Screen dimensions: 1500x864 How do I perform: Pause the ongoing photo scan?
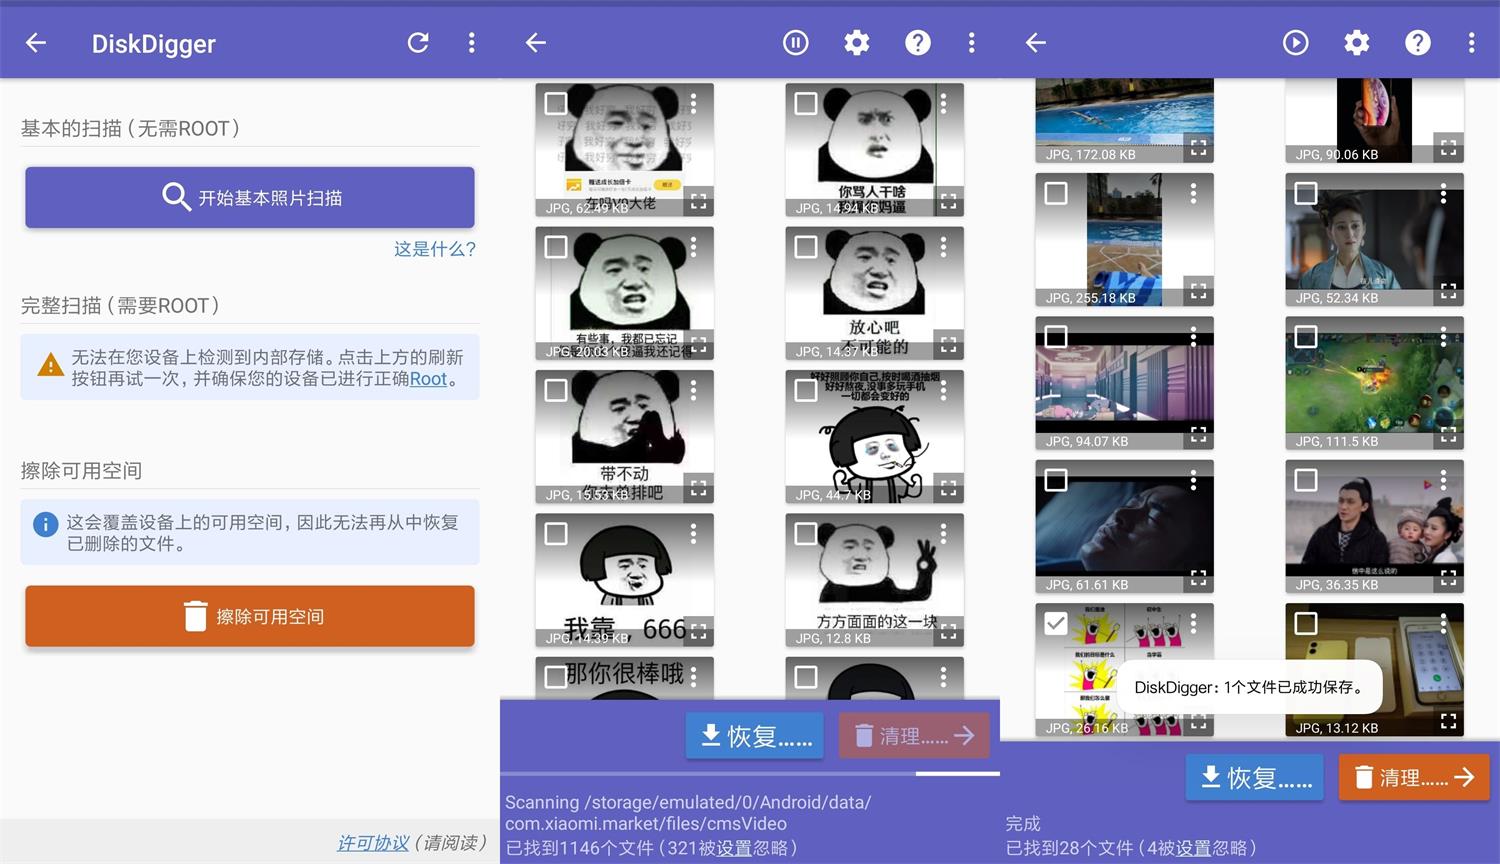point(795,43)
